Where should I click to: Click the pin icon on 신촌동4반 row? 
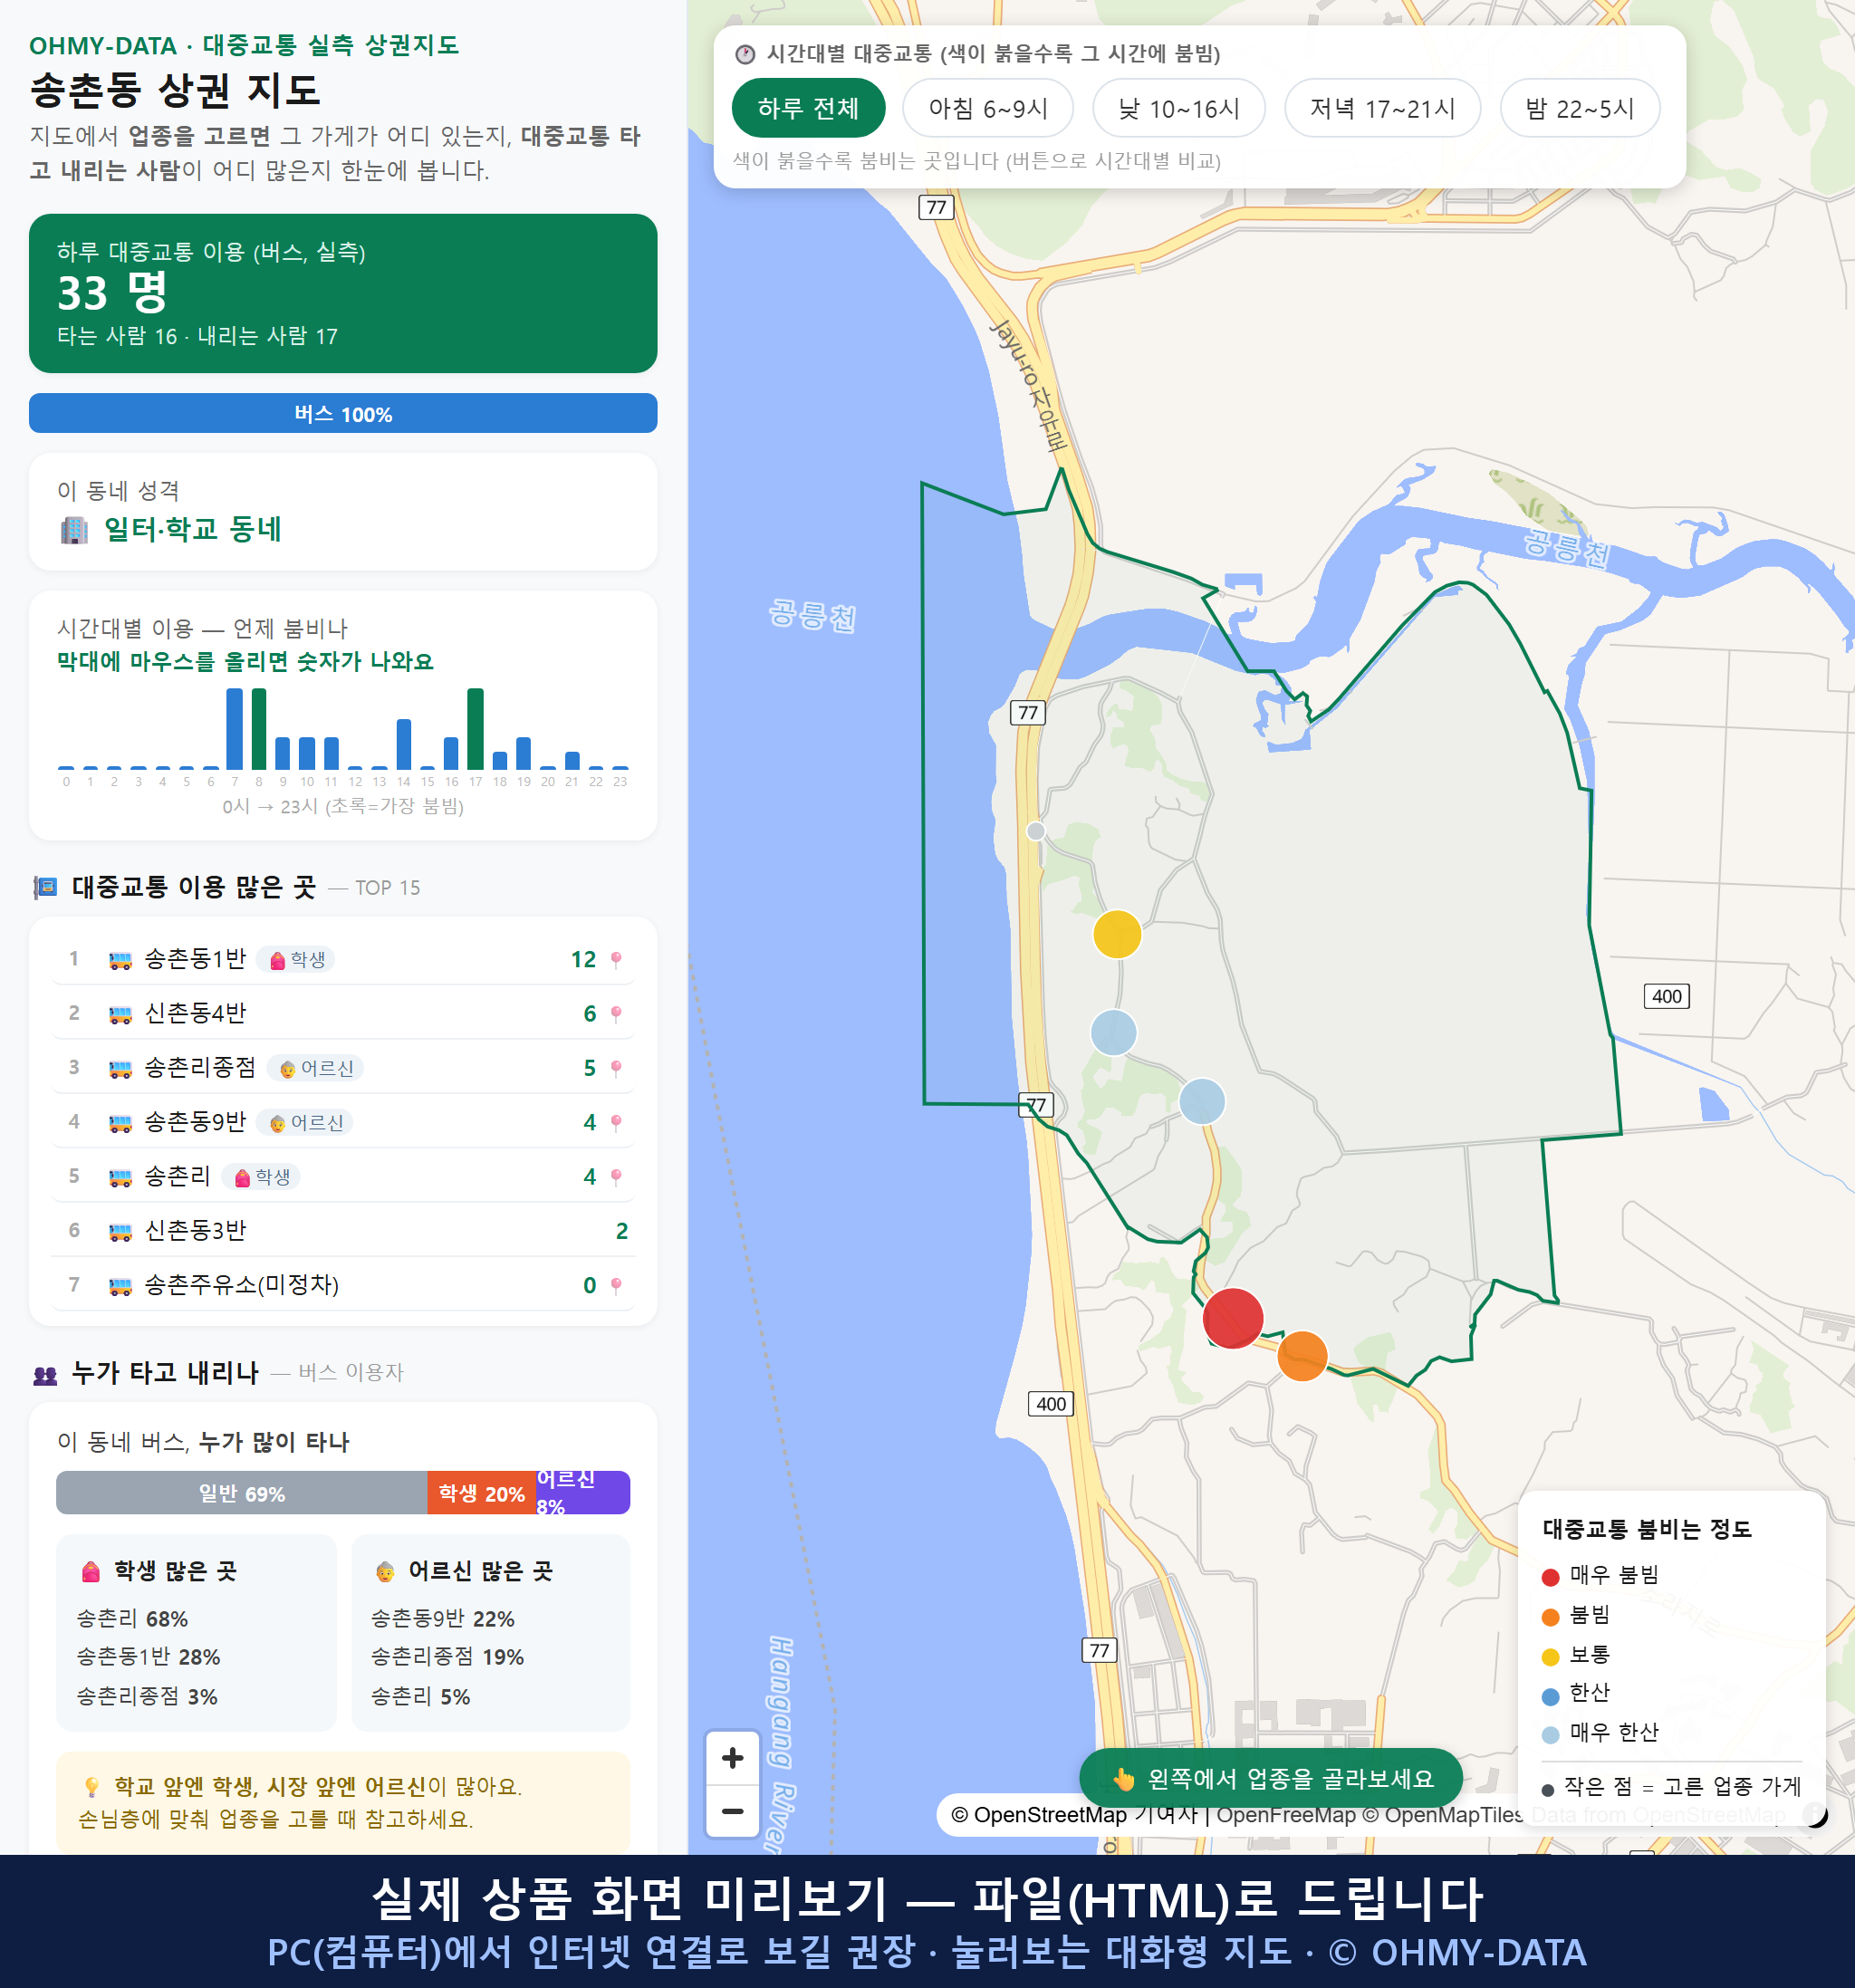(616, 1014)
